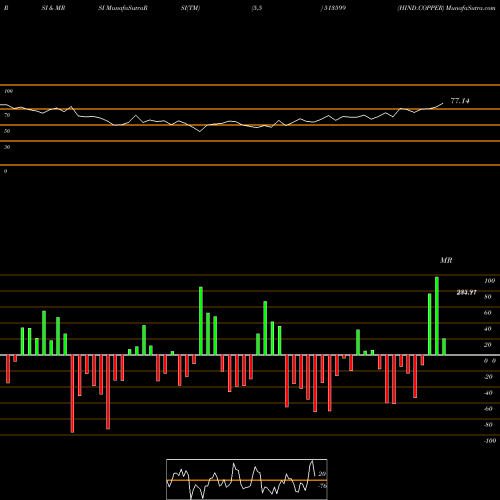
Task: Click the MR label above the bar chart
Action: pyautogui.click(x=446, y=260)
